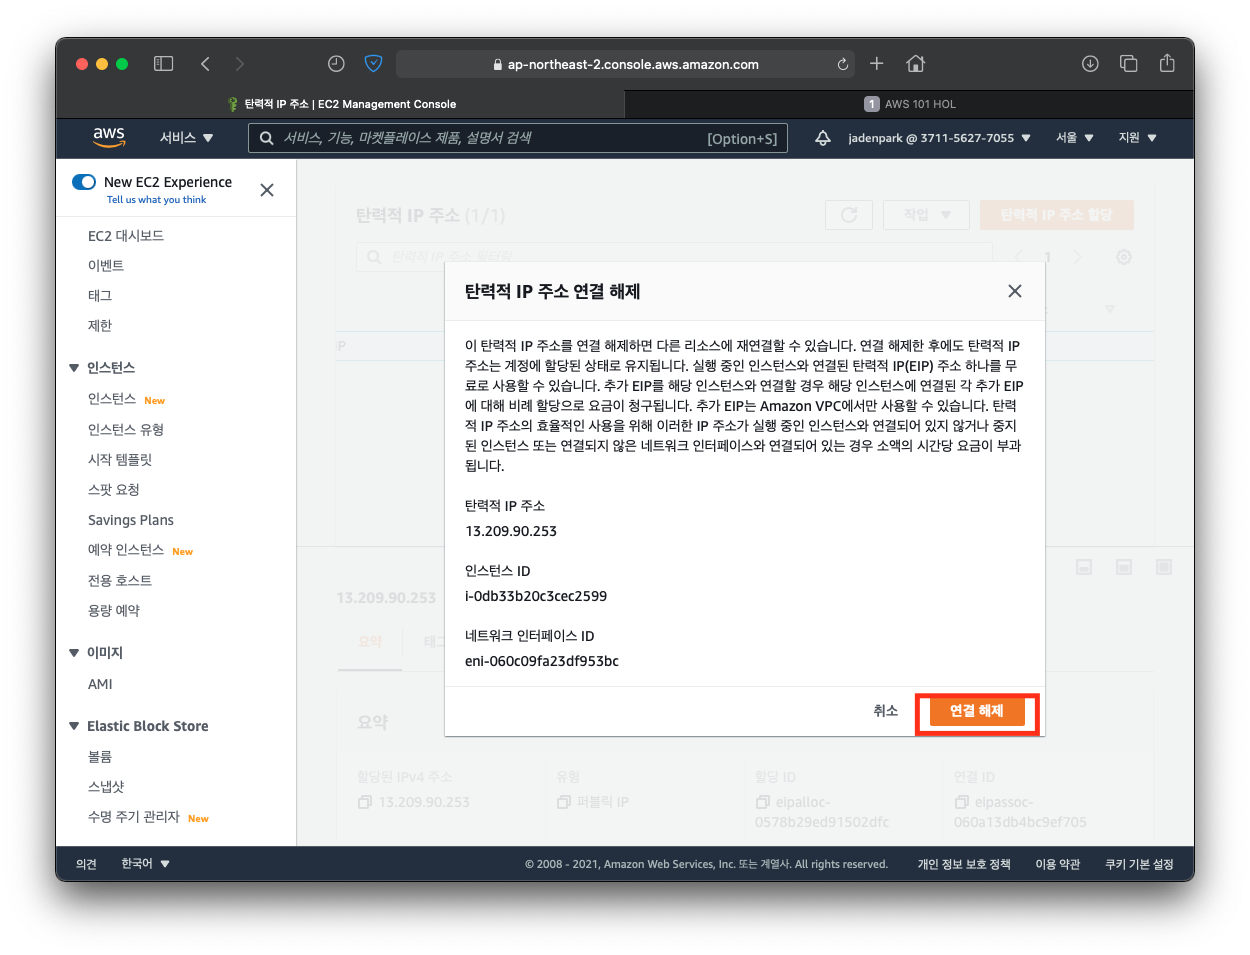Open 볼륨 in the sidebar
1250x955 pixels.
pyautogui.click(x=100, y=757)
